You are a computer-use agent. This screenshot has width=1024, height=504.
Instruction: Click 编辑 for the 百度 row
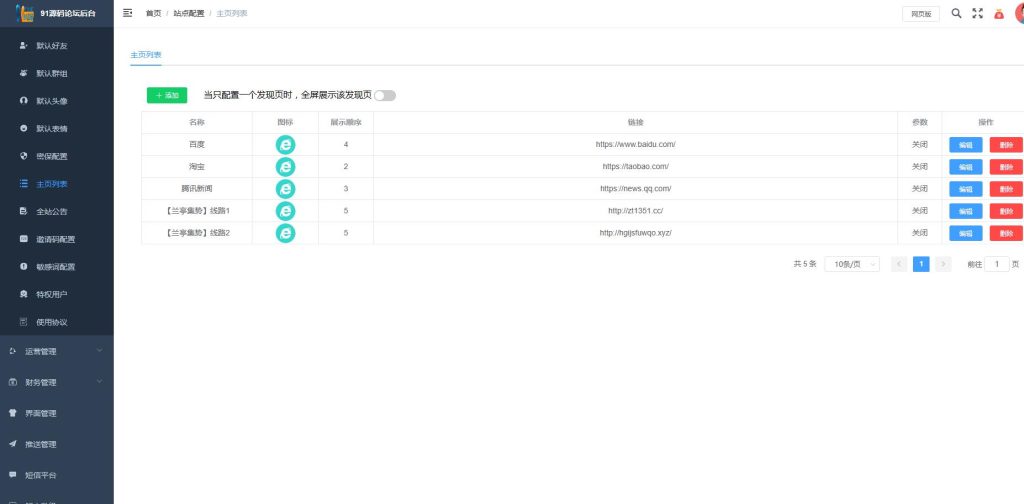point(965,145)
